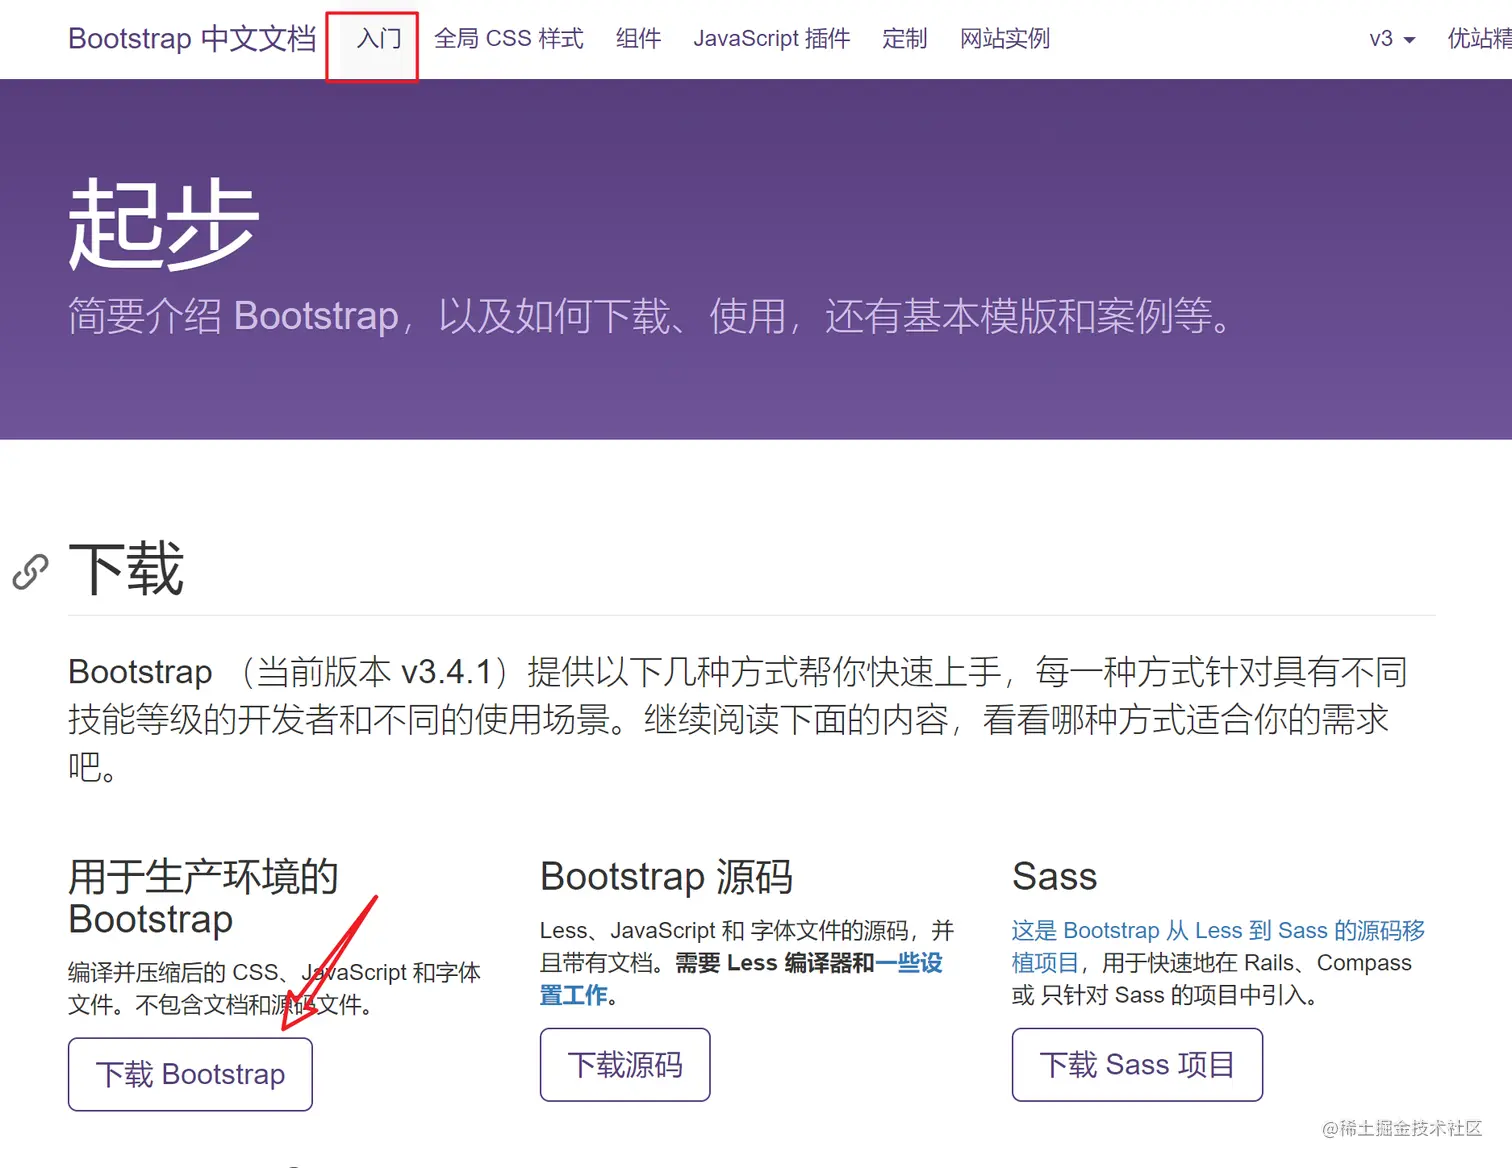Open the v3 version dropdown
Viewport: 1512px width, 1168px height.
tap(1392, 39)
